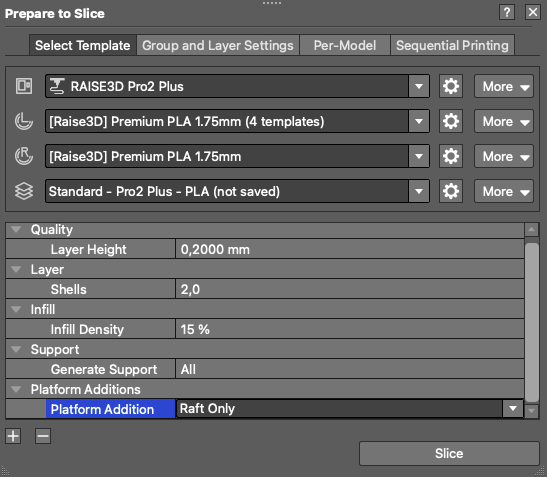Click the Layer Height value field
The width and height of the screenshot is (547, 477).
coord(350,249)
